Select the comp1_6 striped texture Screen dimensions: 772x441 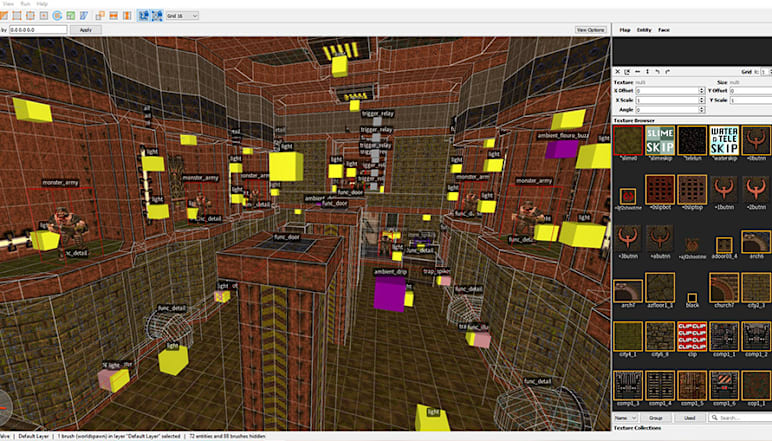724,385
